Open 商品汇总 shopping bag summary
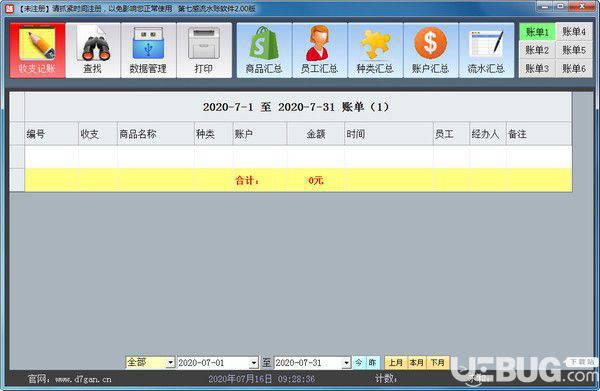Screen dimensions: 600x391 click(264, 50)
